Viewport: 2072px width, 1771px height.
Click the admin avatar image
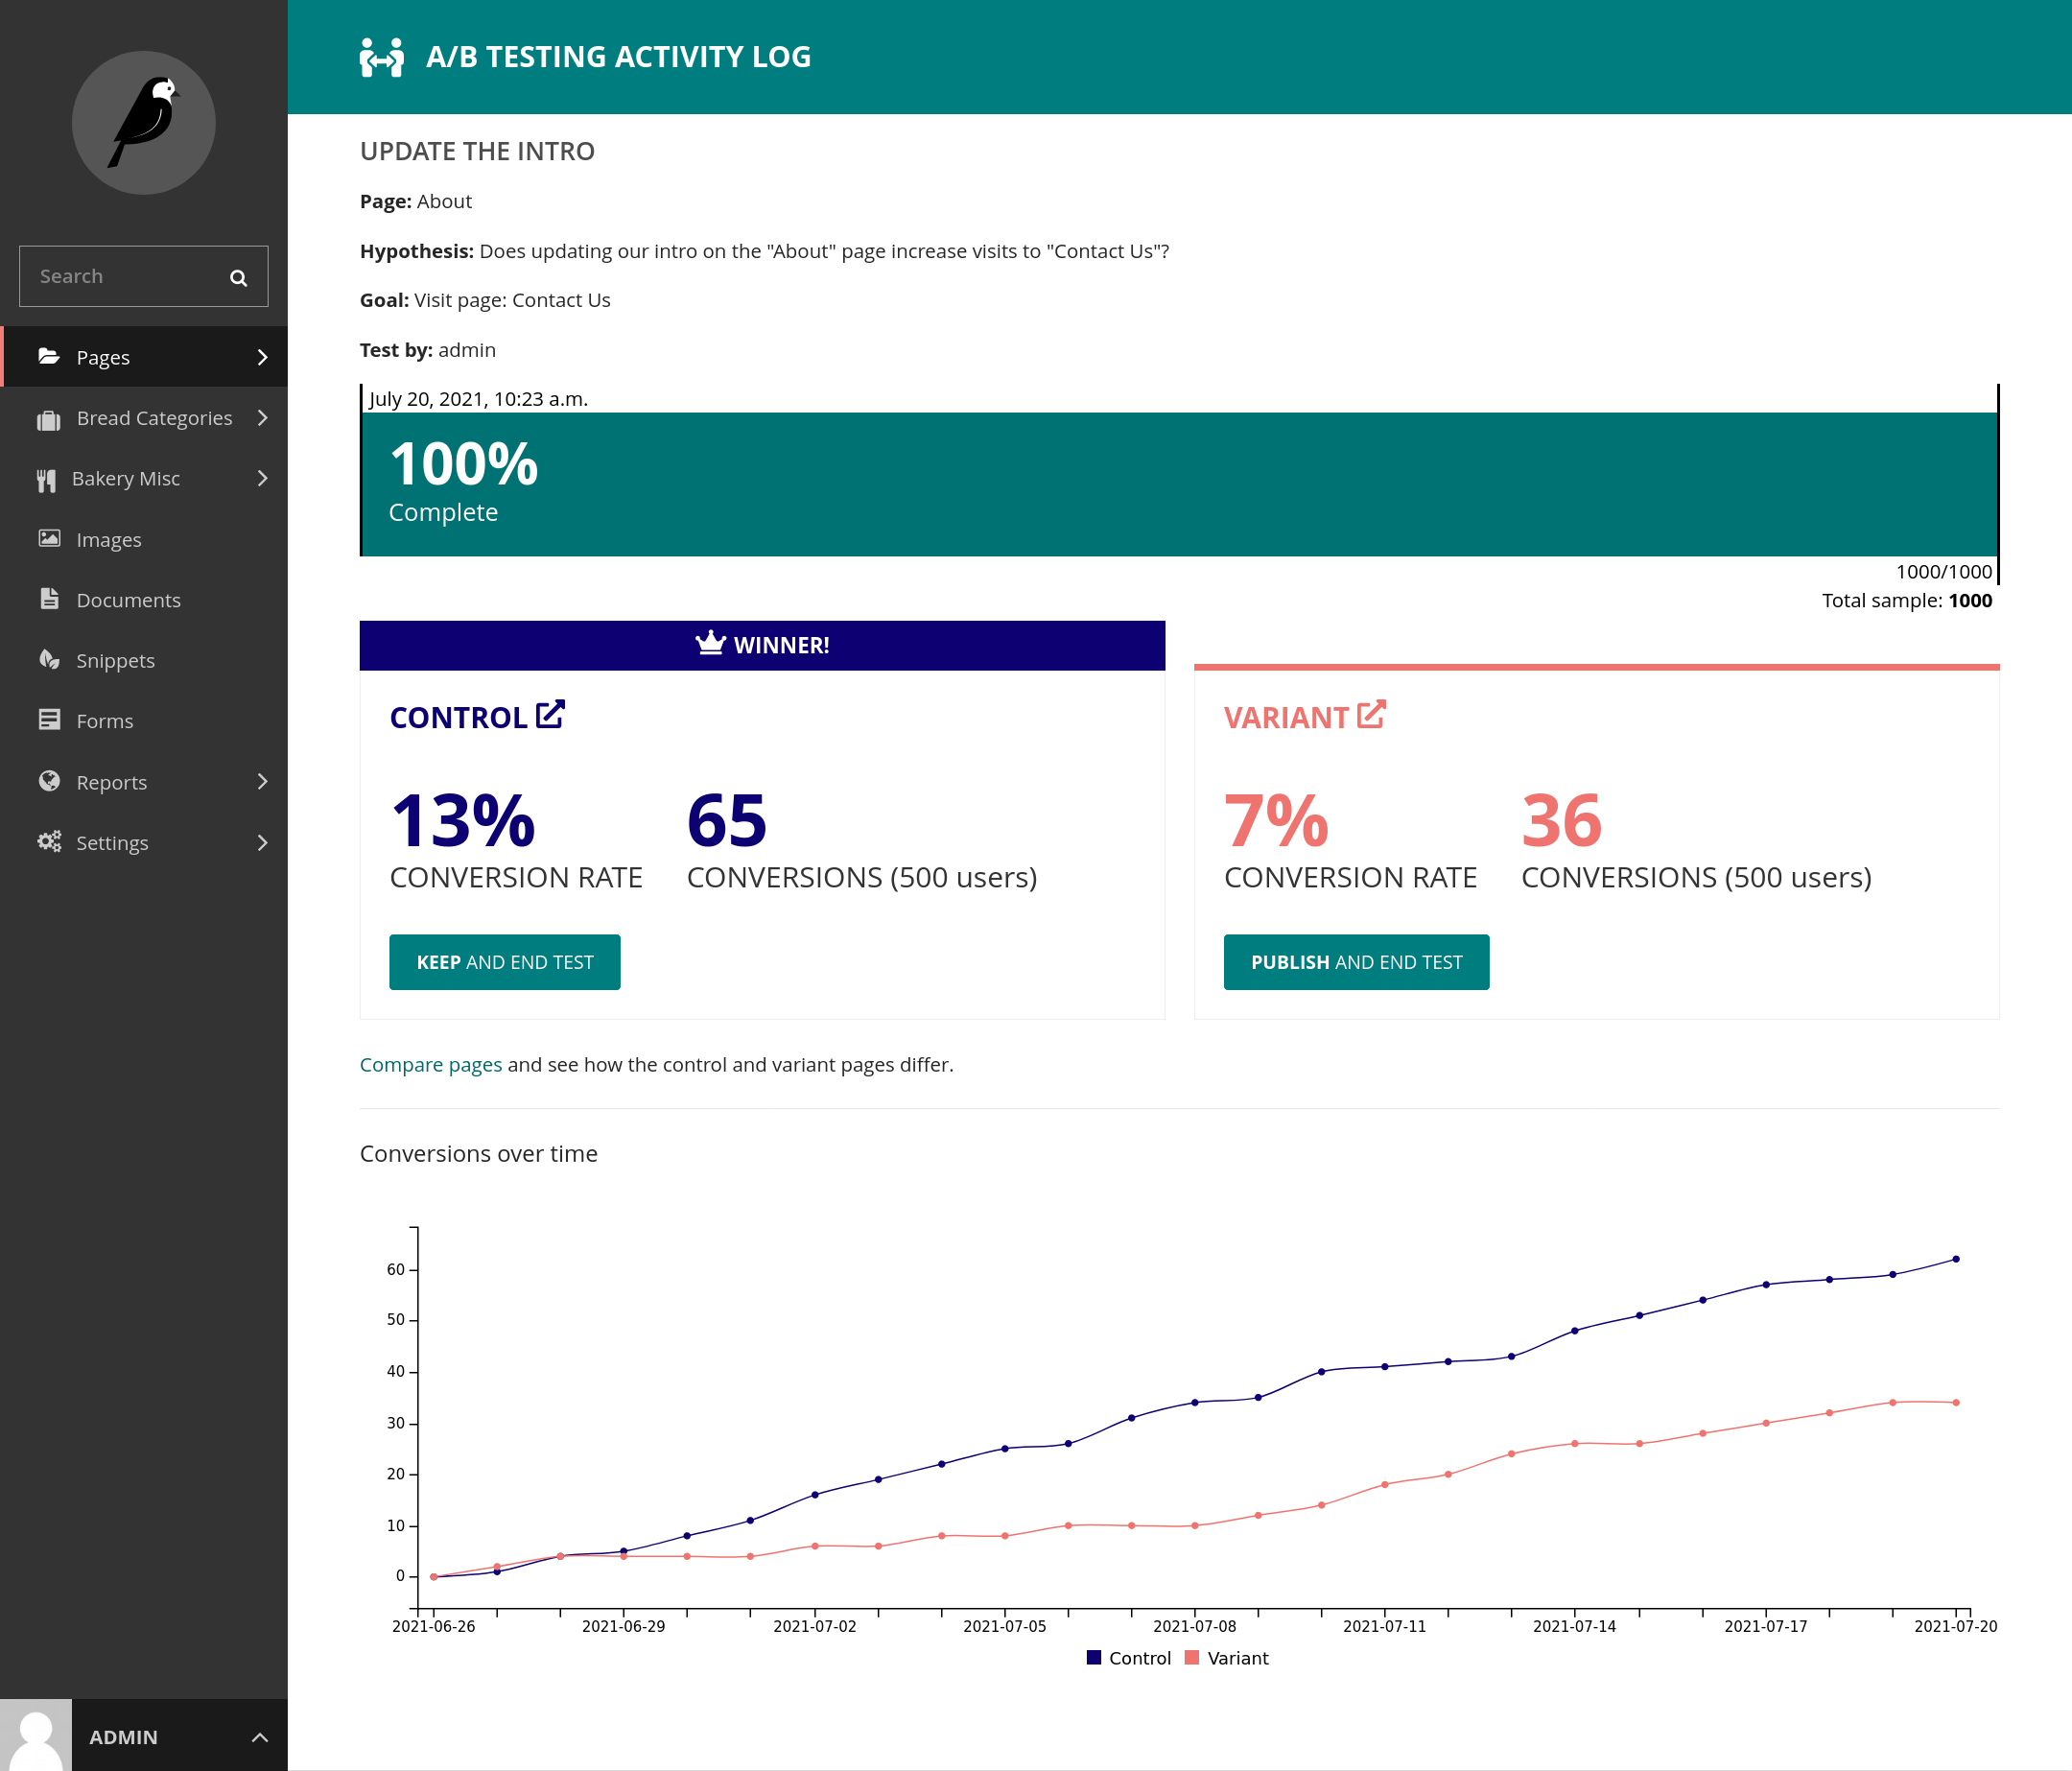point(36,1735)
